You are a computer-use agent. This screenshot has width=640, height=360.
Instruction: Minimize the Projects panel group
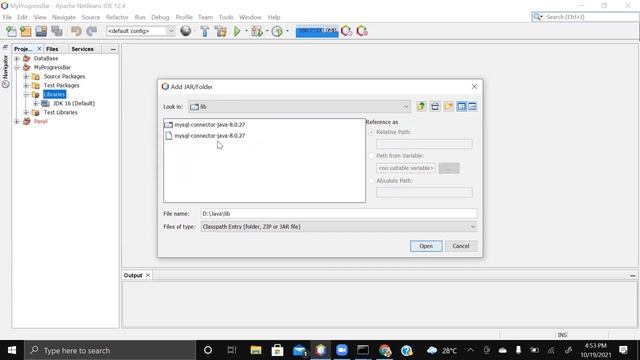pos(113,49)
